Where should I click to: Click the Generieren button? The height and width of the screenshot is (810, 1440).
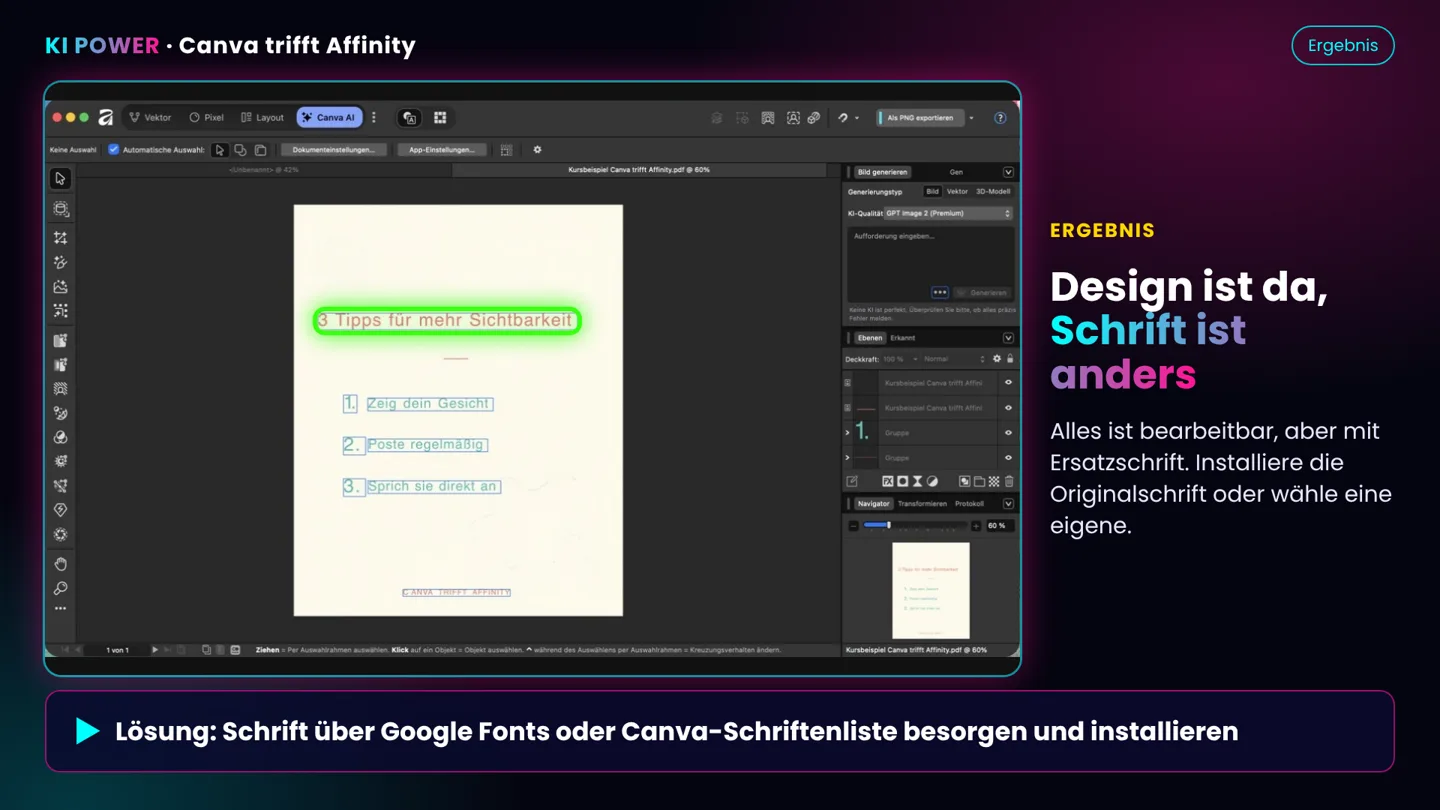click(x=981, y=293)
